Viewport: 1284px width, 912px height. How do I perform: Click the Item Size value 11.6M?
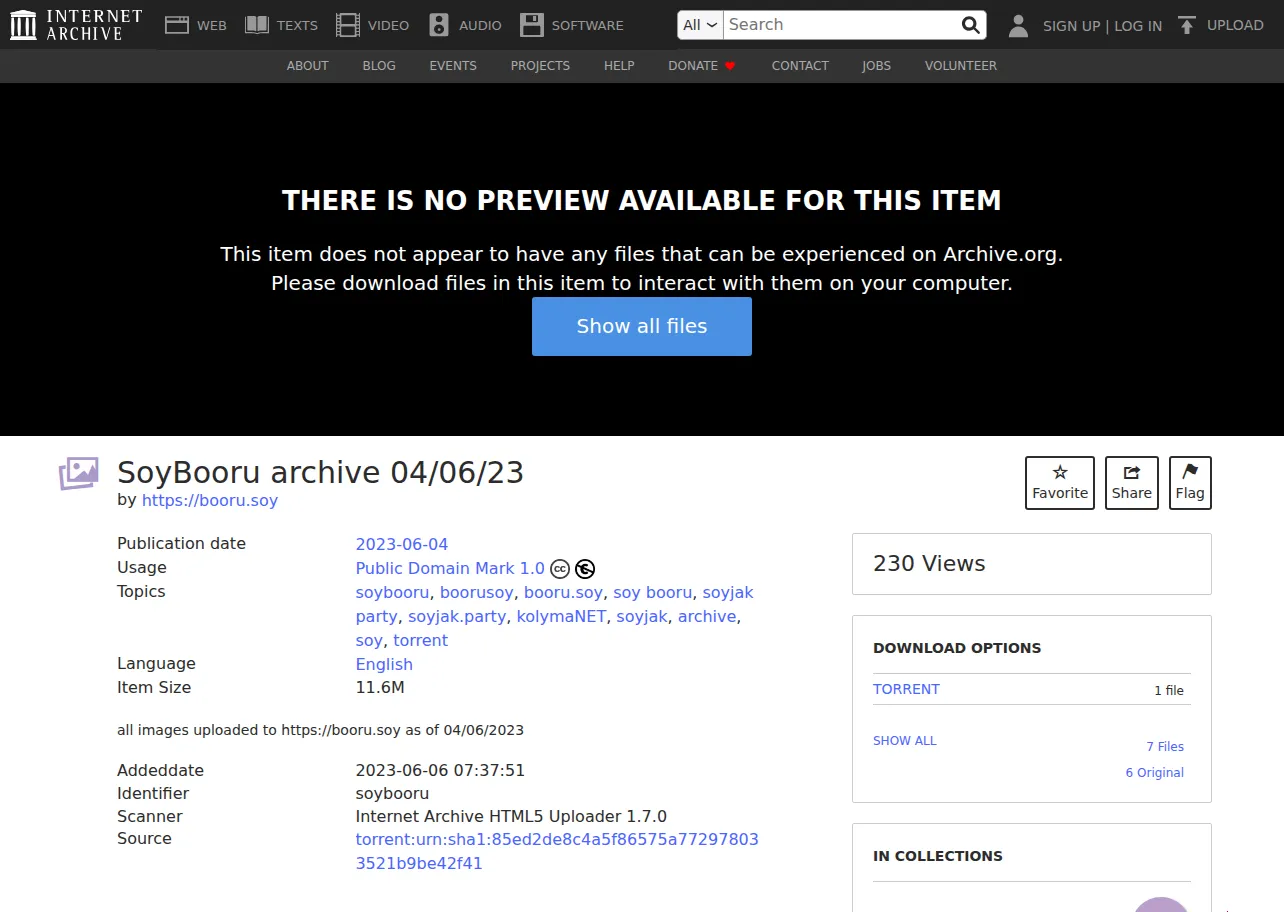(x=380, y=688)
